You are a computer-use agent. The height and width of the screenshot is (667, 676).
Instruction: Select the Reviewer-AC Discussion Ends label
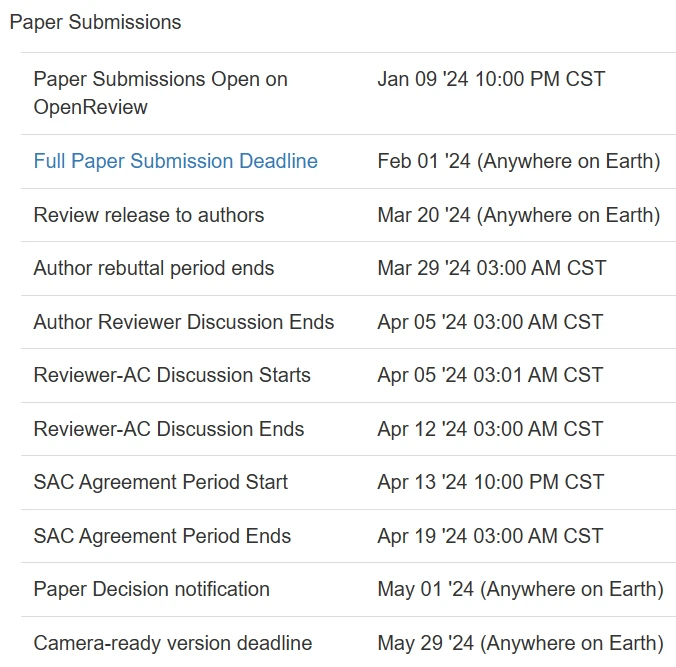tap(168, 429)
